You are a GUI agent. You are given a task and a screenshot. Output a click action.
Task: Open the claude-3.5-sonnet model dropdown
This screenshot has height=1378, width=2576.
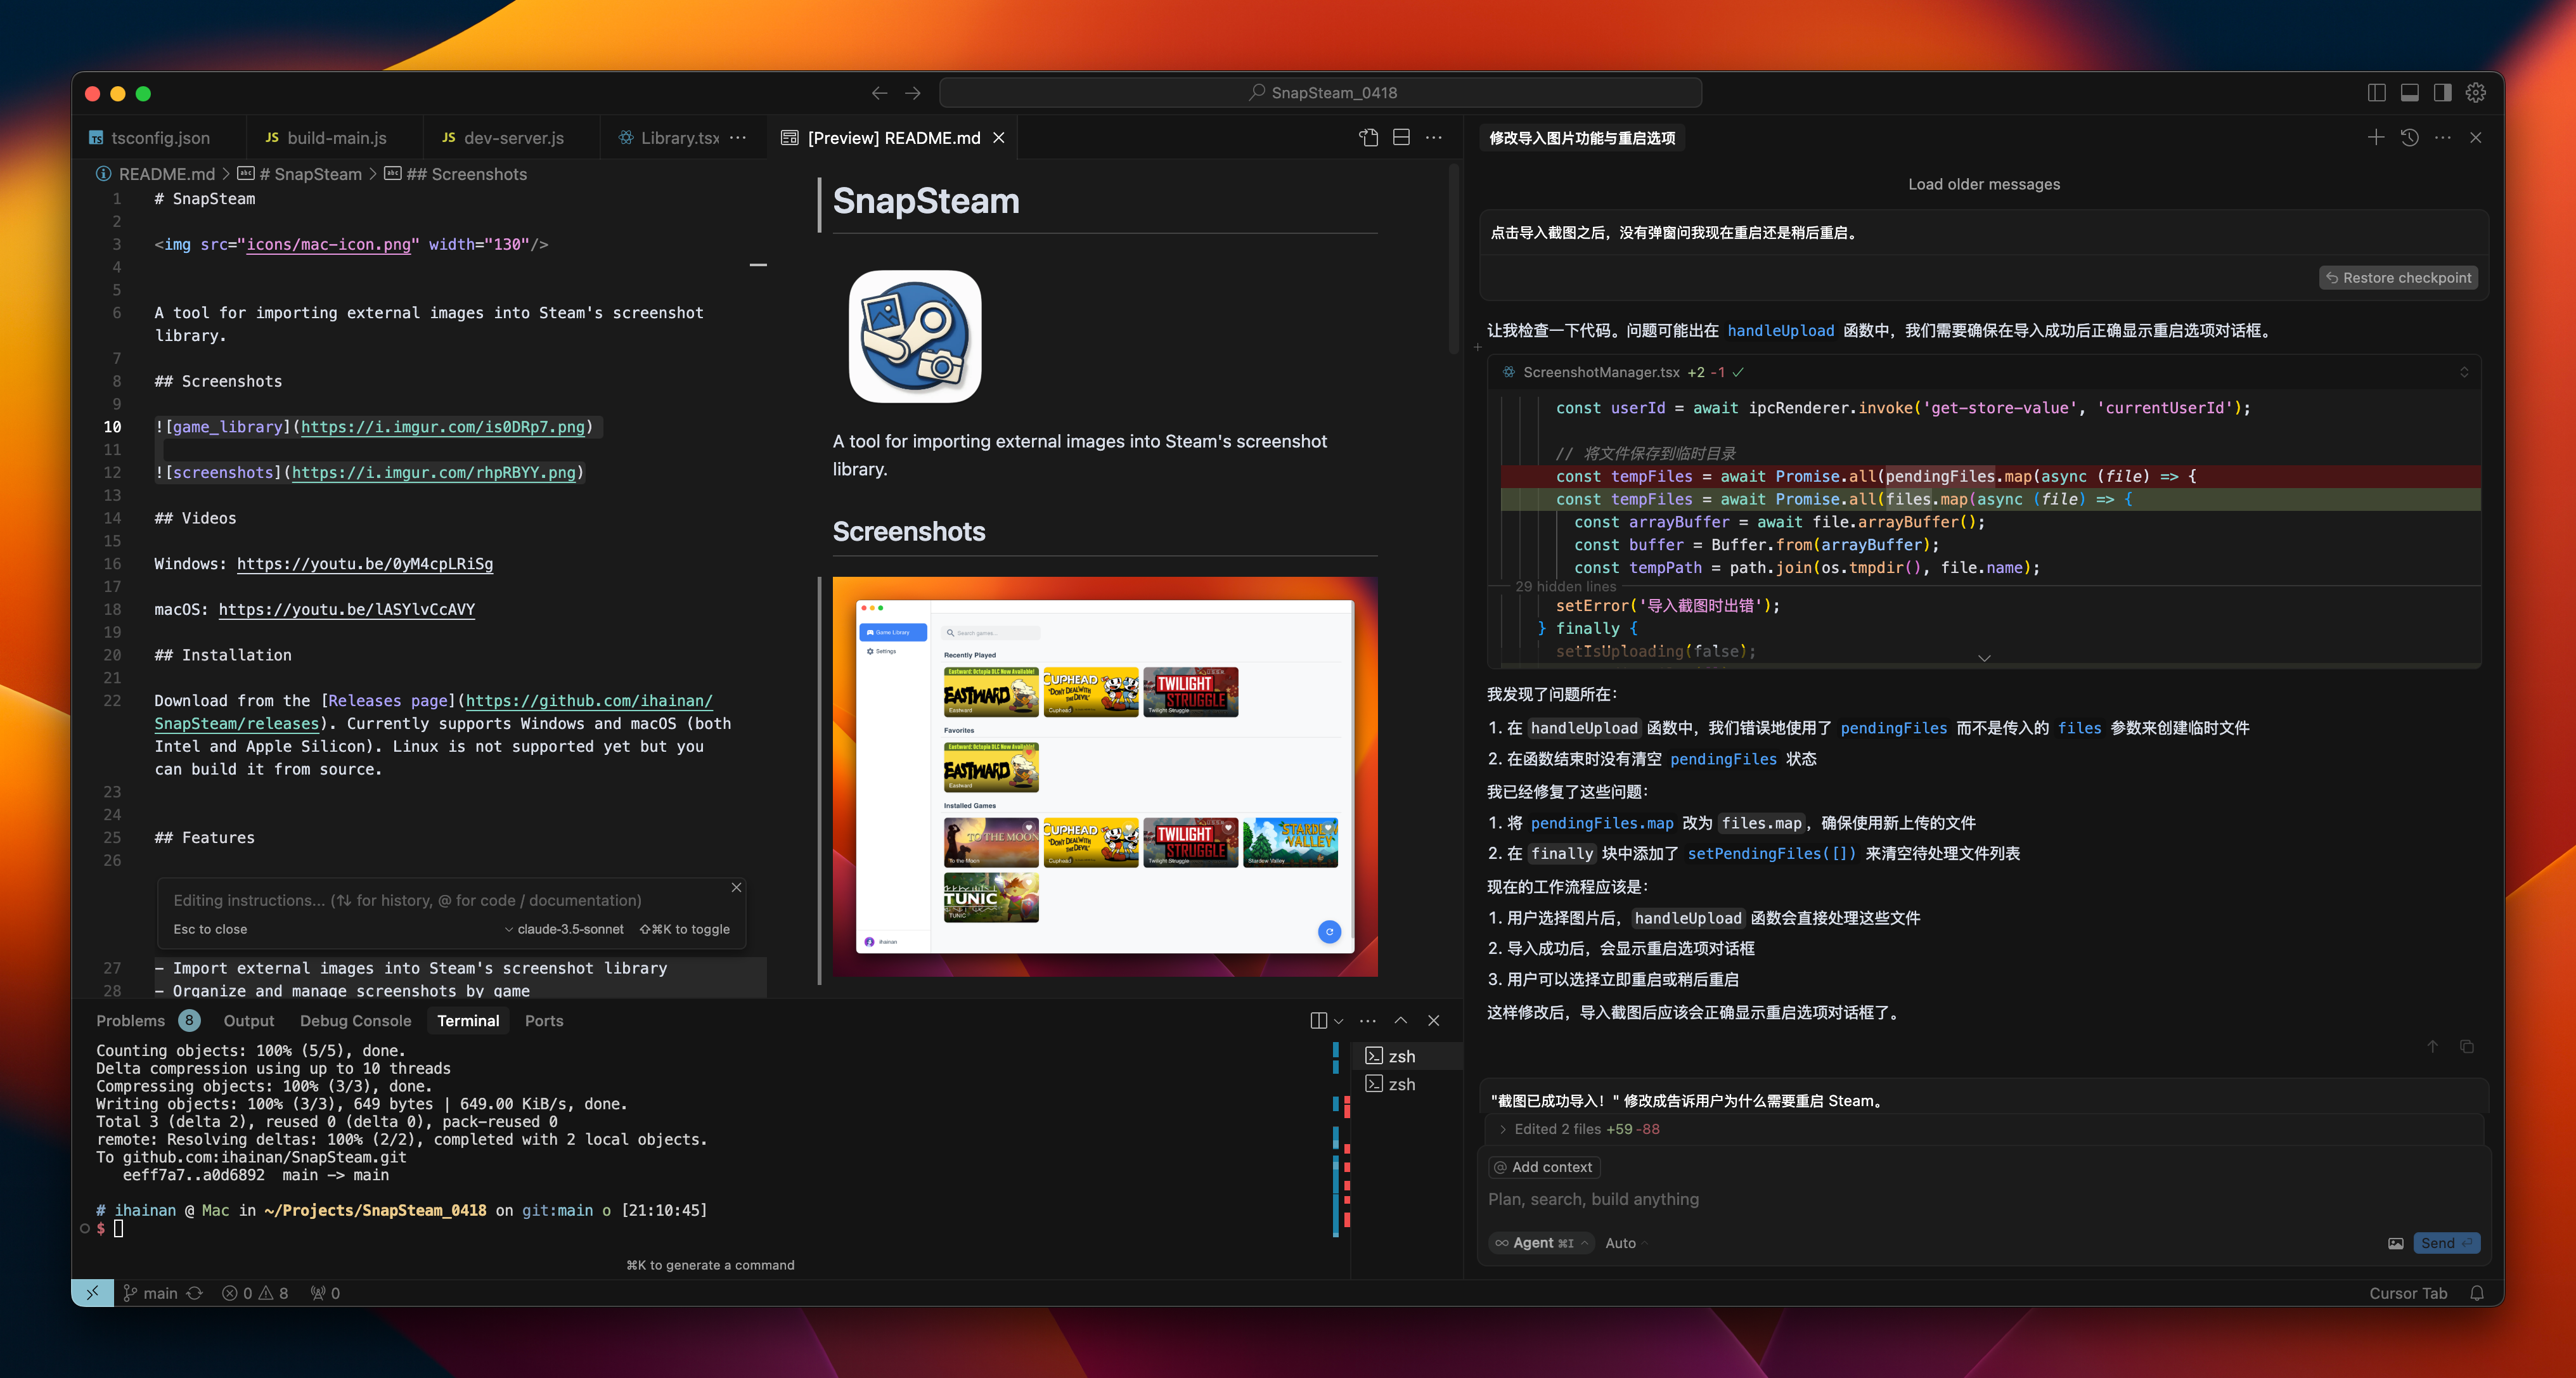point(565,929)
